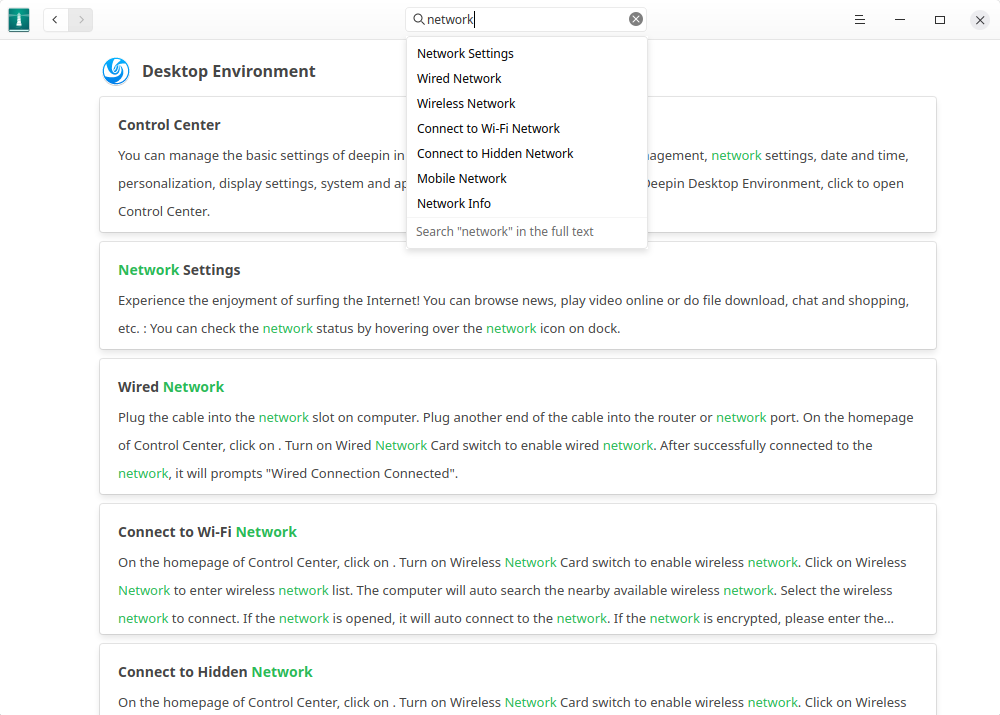Maximize the manual window
The width and height of the screenshot is (1000, 715).
click(x=940, y=20)
